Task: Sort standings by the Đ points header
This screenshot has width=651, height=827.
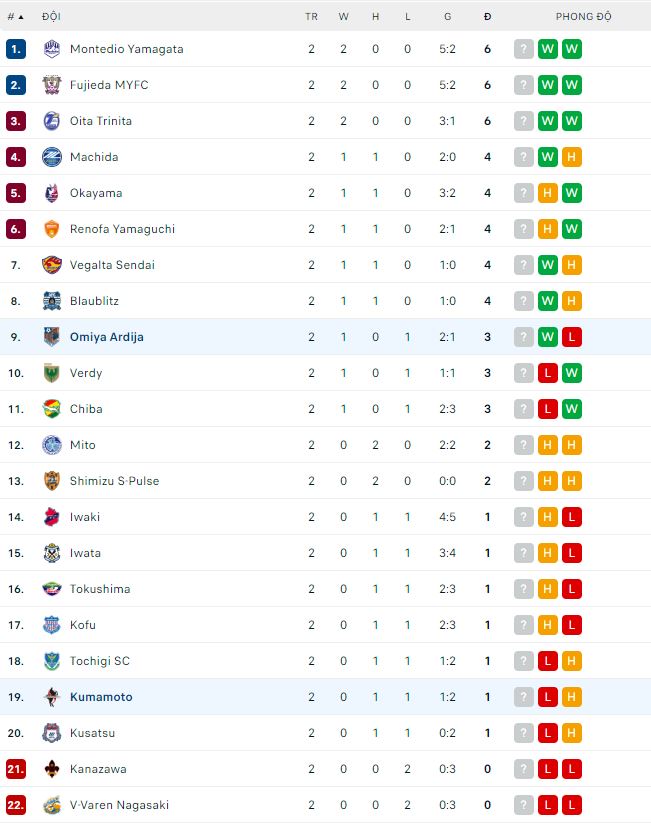Action: 487,17
